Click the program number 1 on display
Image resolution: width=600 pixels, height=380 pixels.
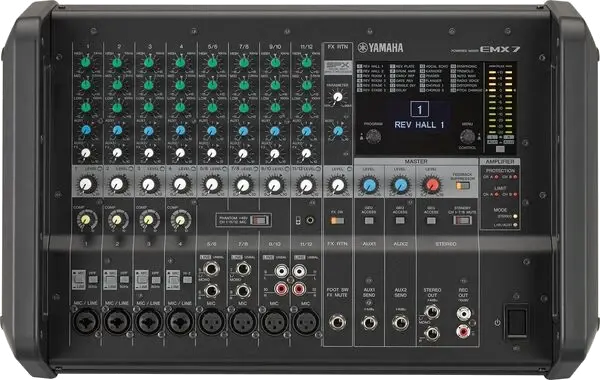[419, 109]
